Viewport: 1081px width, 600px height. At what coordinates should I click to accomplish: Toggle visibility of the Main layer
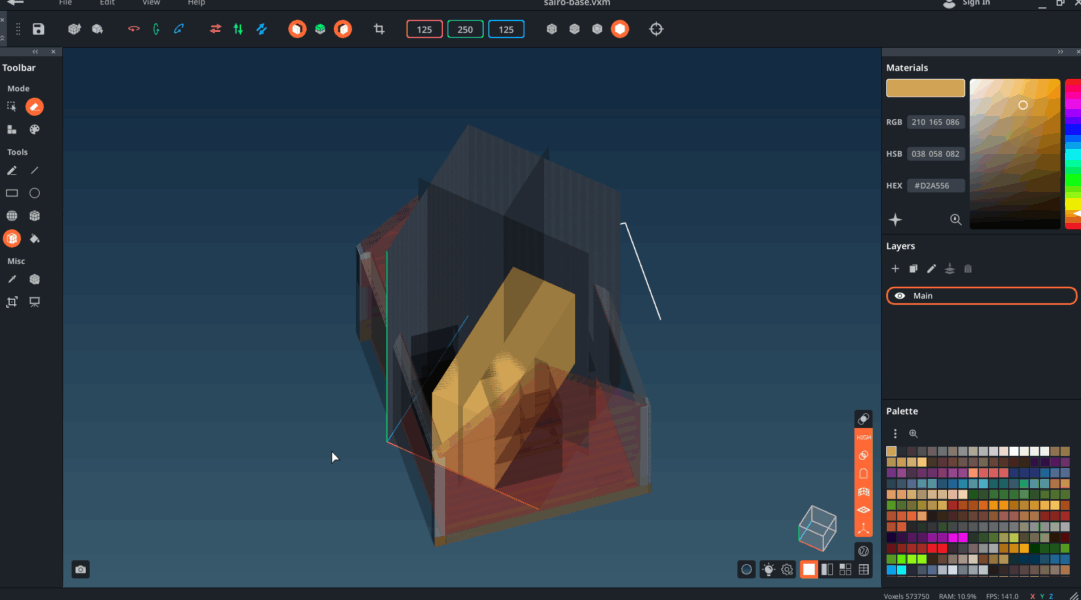[900, 296]
